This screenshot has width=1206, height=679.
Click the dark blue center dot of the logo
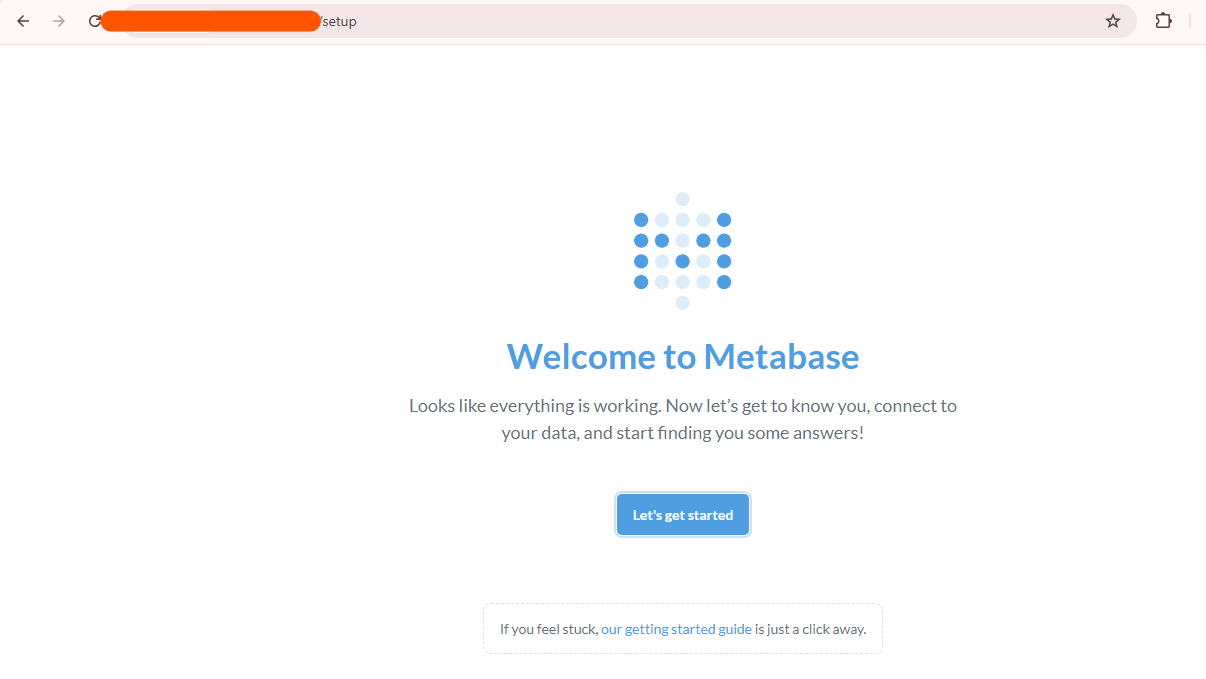(x=683, y=261)
